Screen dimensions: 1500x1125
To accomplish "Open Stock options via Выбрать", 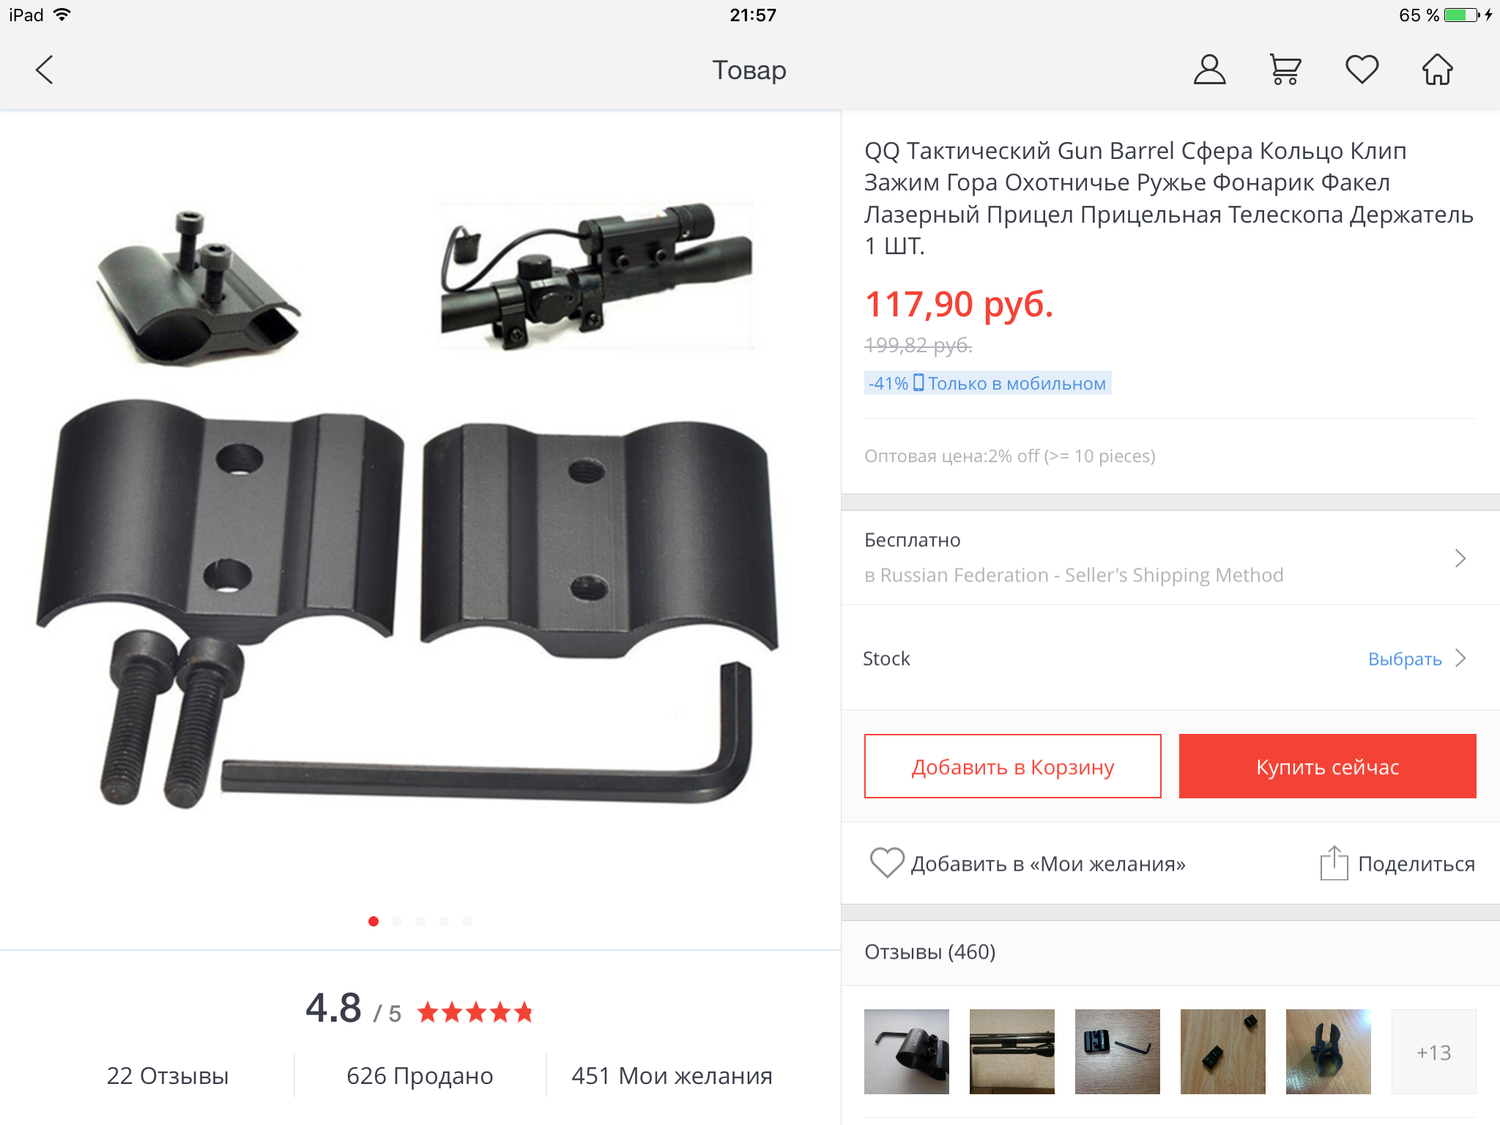I will 1404,659.
